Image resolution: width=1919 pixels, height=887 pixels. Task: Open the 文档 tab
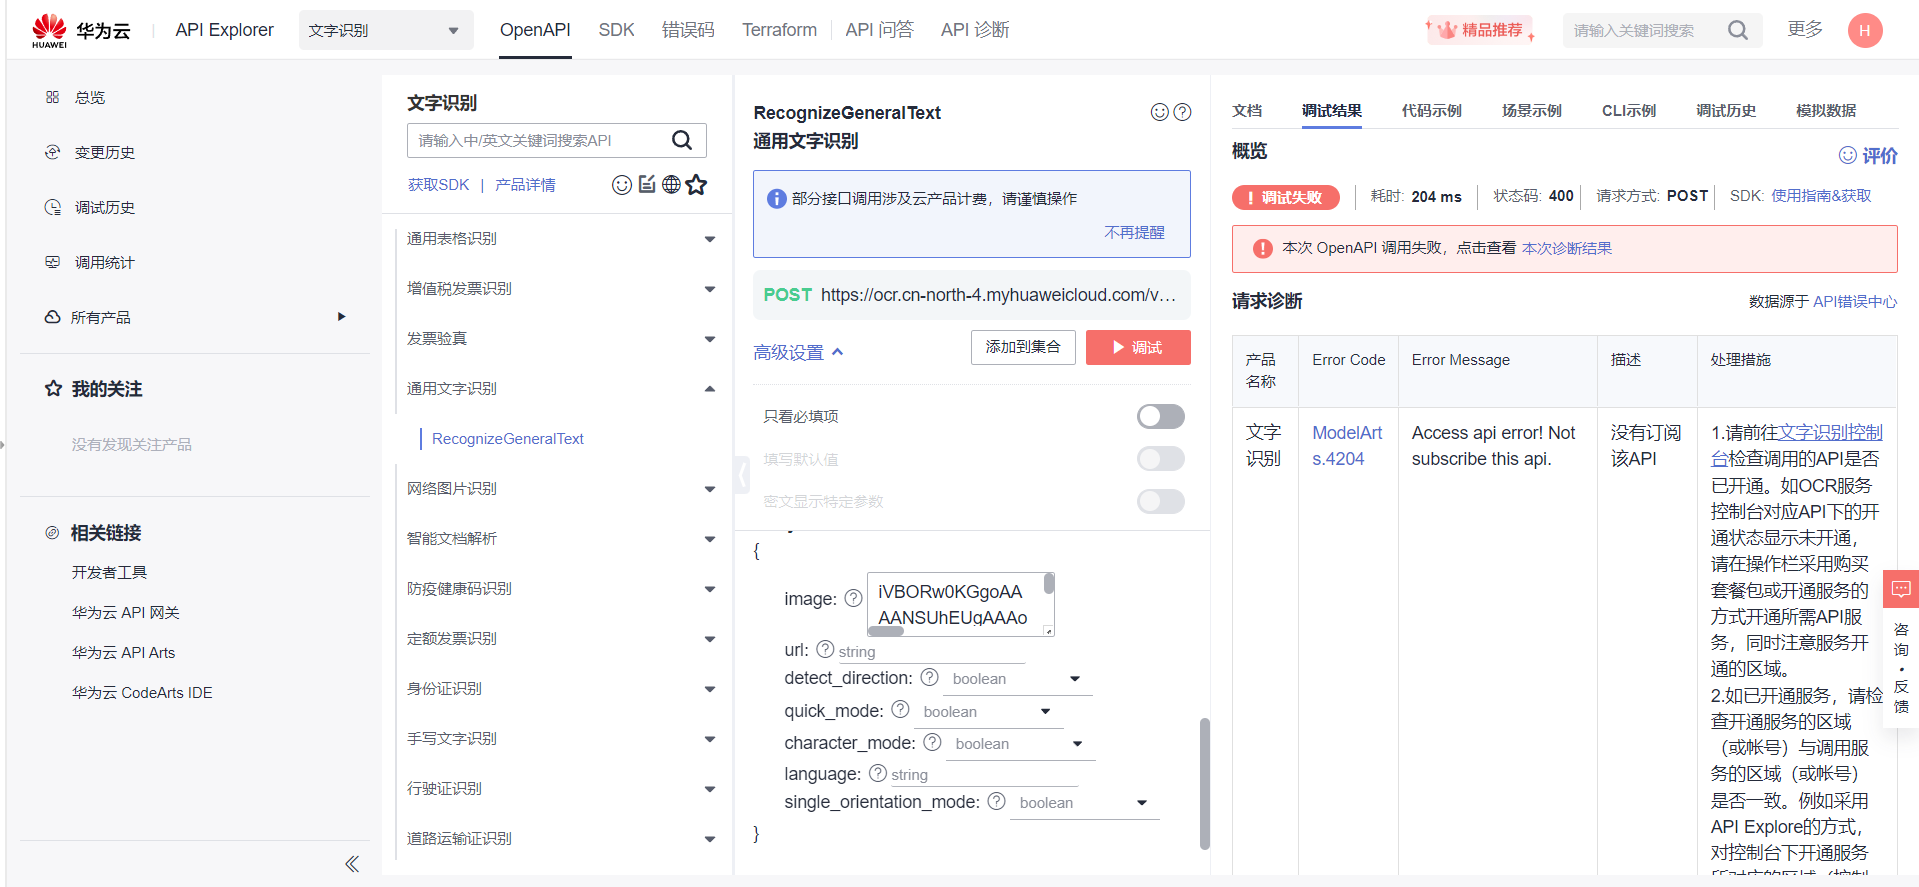[1247, 111]
